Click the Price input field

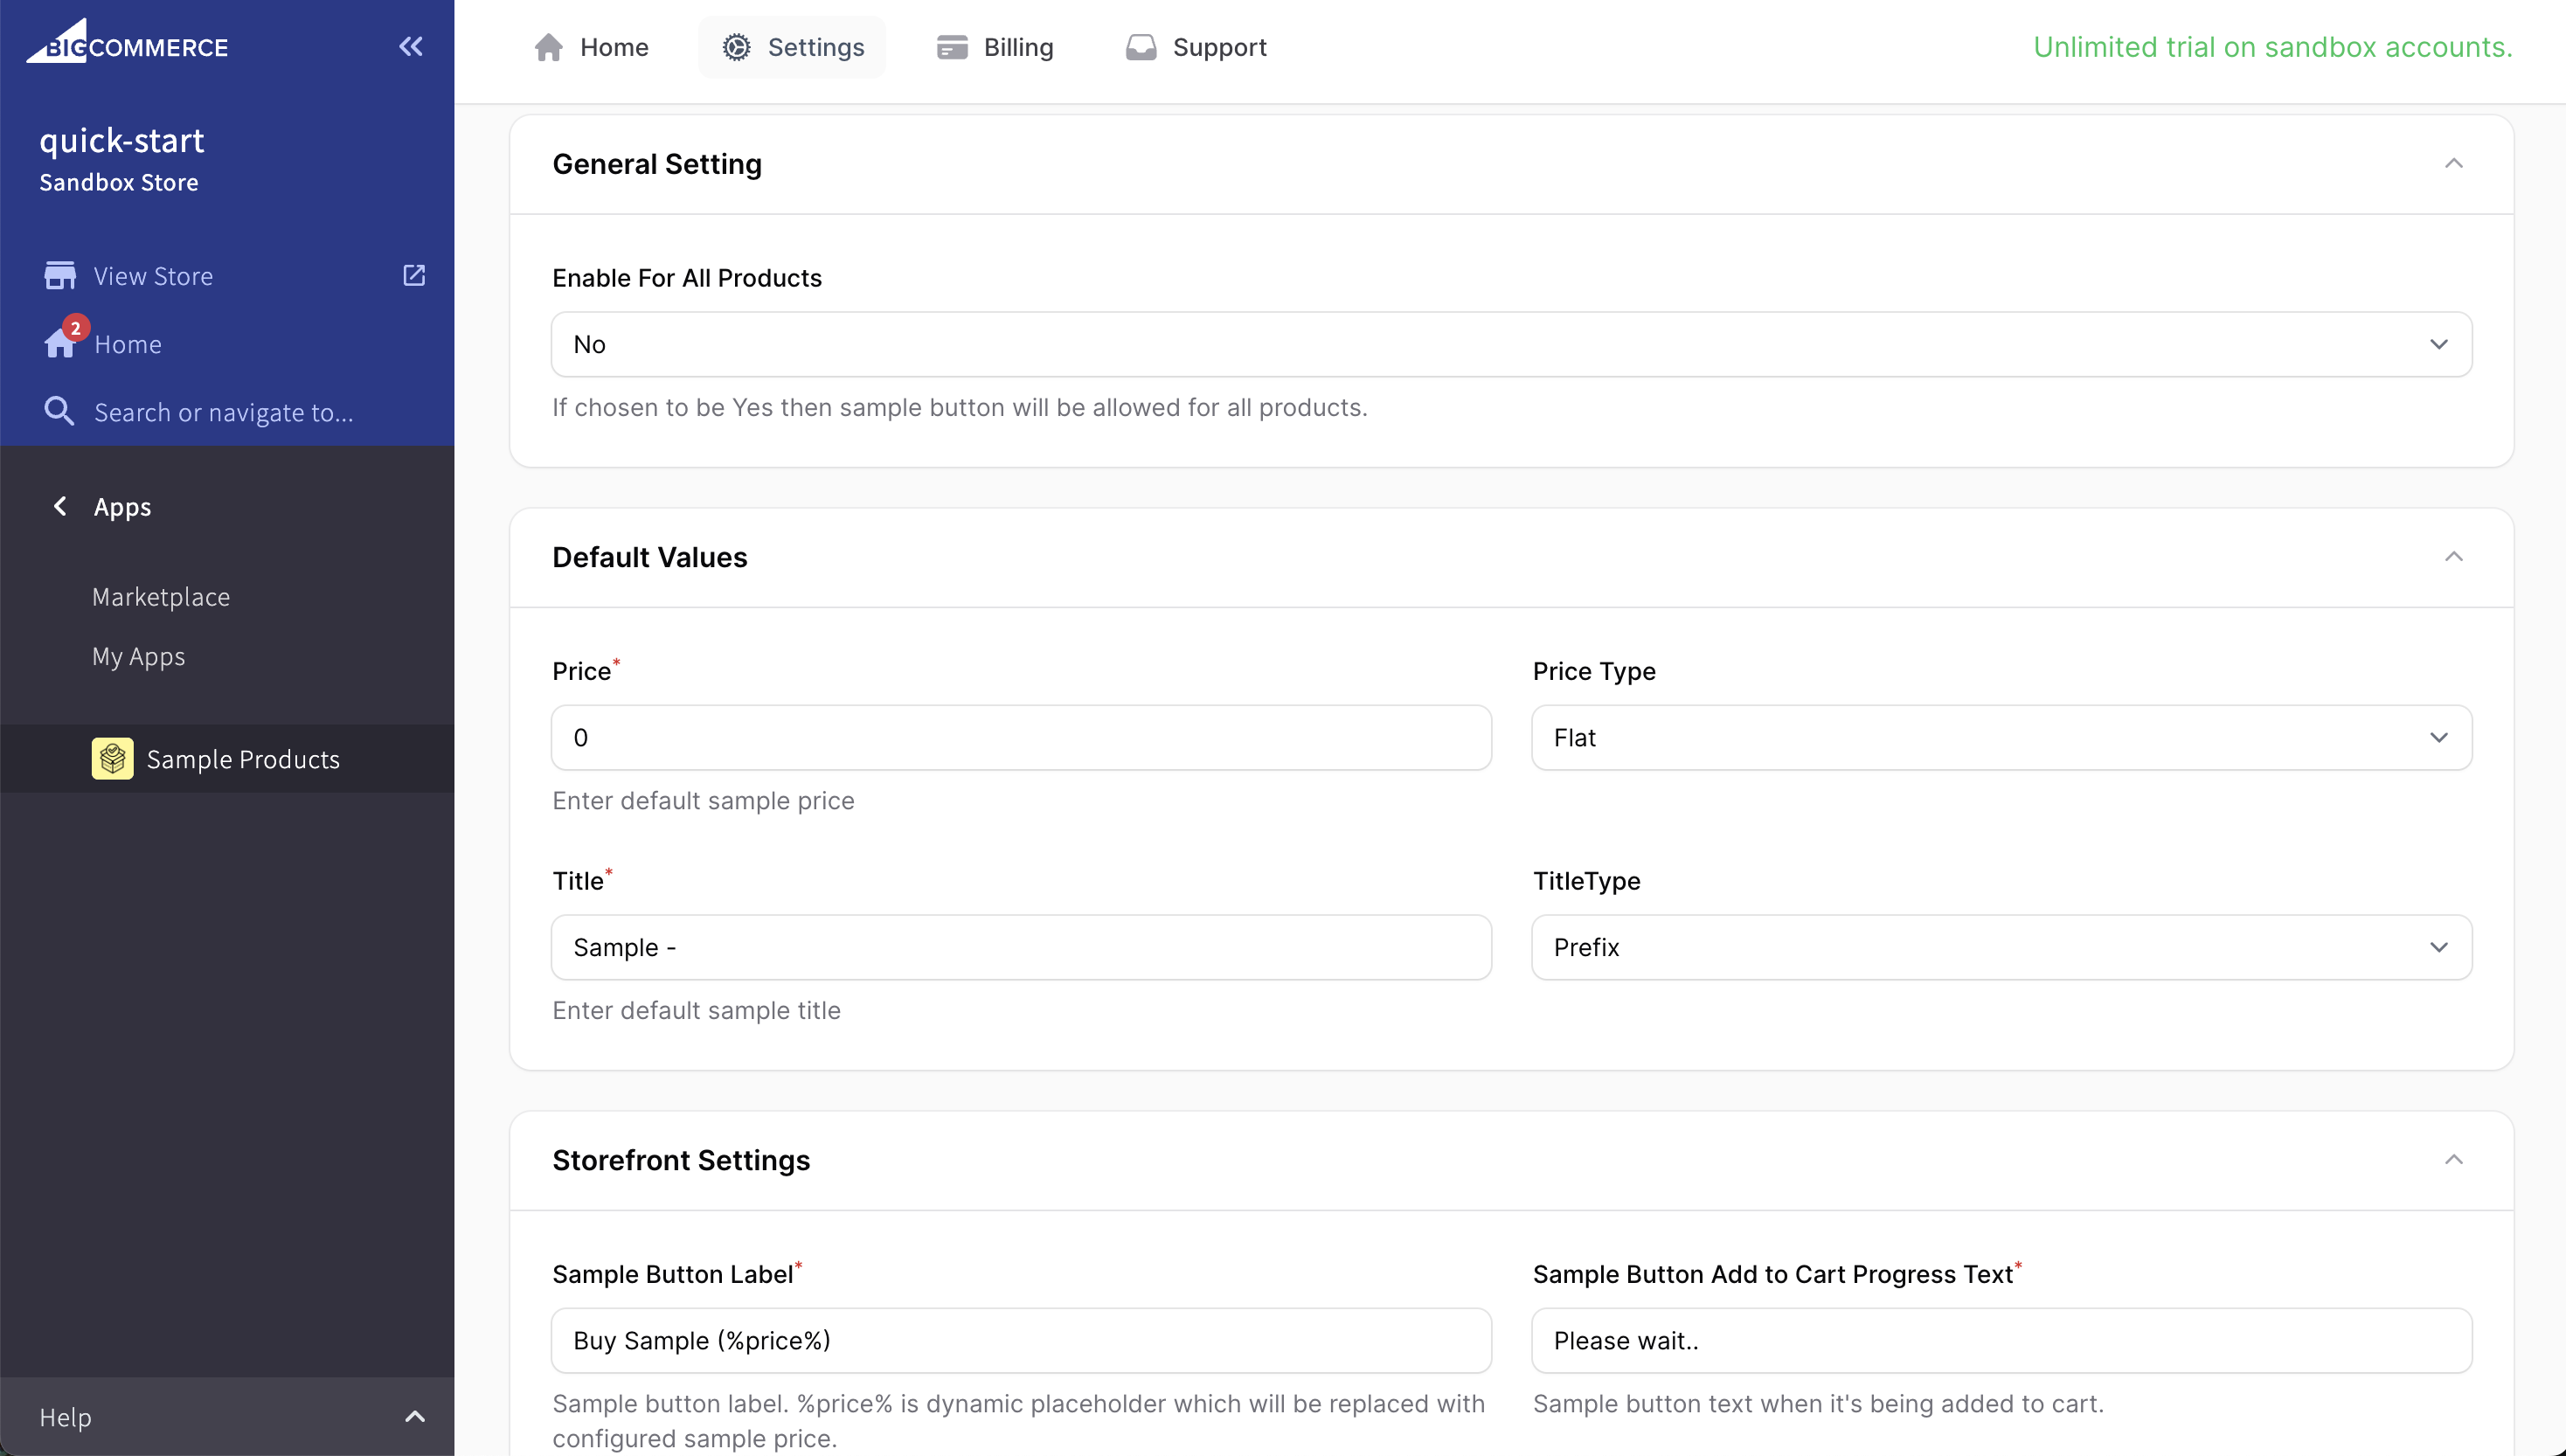[1021, 738]
